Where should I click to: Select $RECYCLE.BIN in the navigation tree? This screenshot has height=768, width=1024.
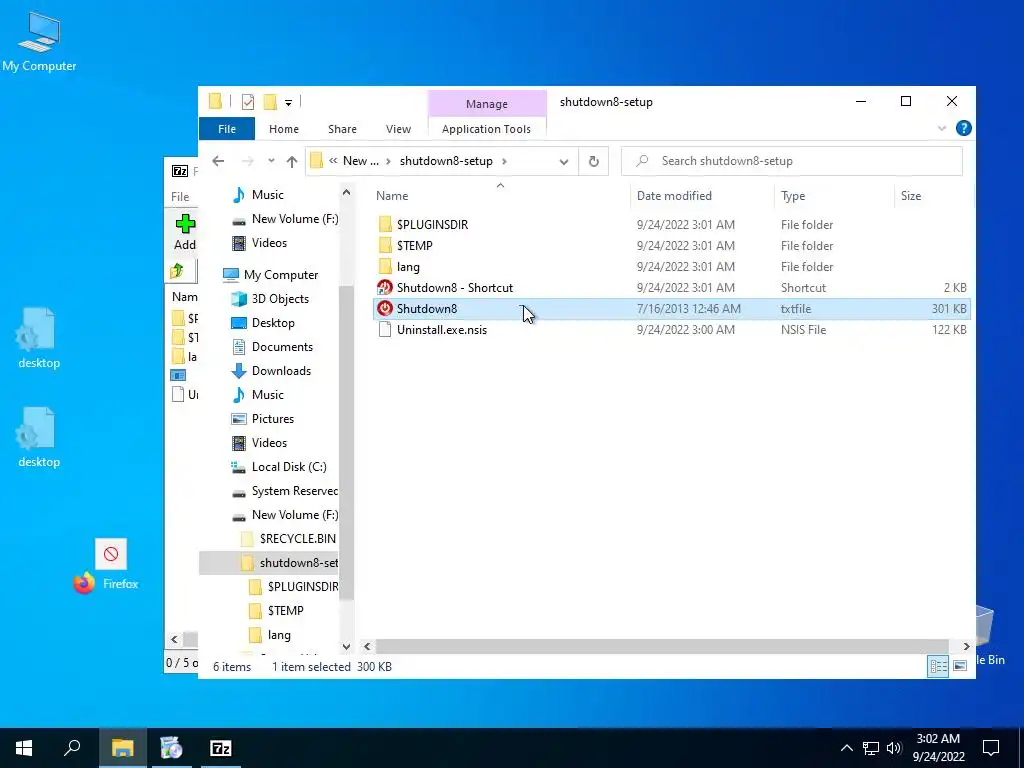(x=297, y=539)
